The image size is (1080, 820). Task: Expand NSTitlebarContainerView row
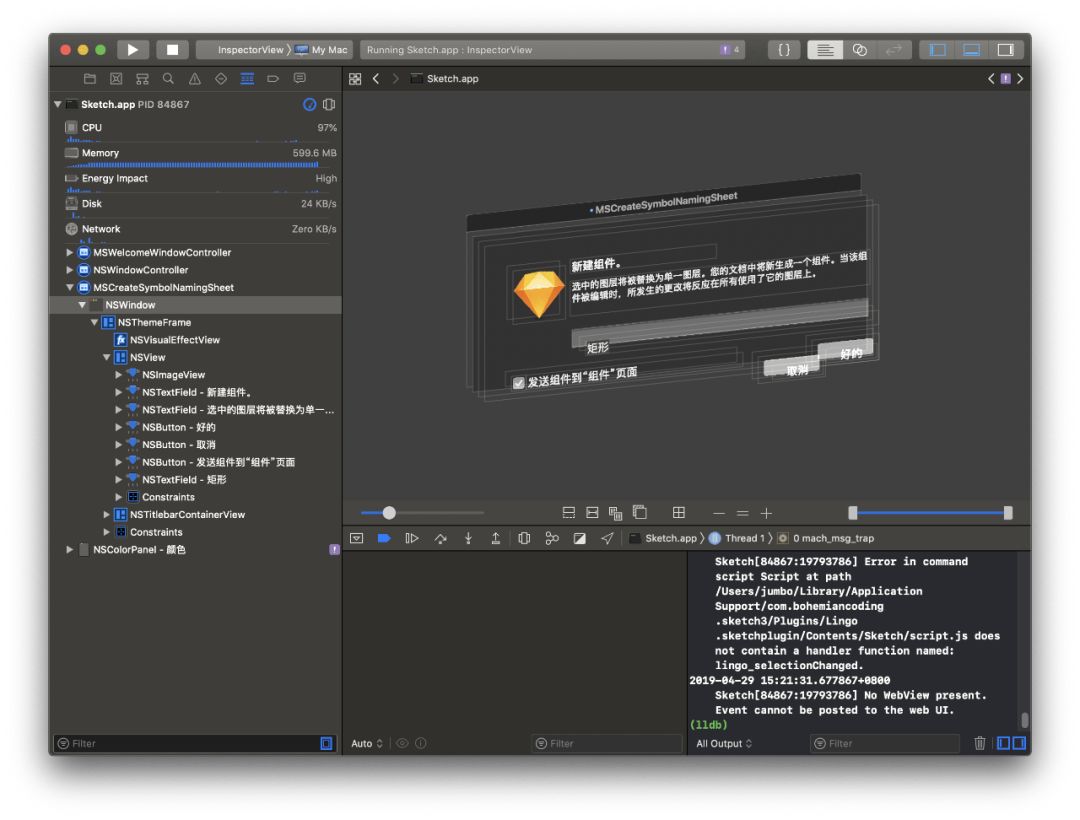tap(106, 515)
